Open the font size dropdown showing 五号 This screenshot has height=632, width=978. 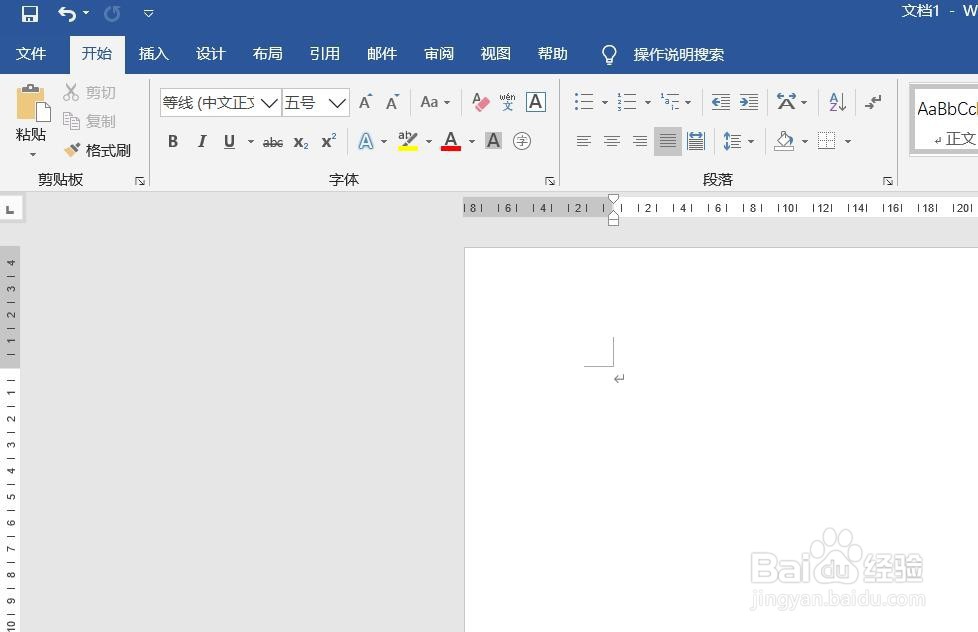click(x=337, y=102)
